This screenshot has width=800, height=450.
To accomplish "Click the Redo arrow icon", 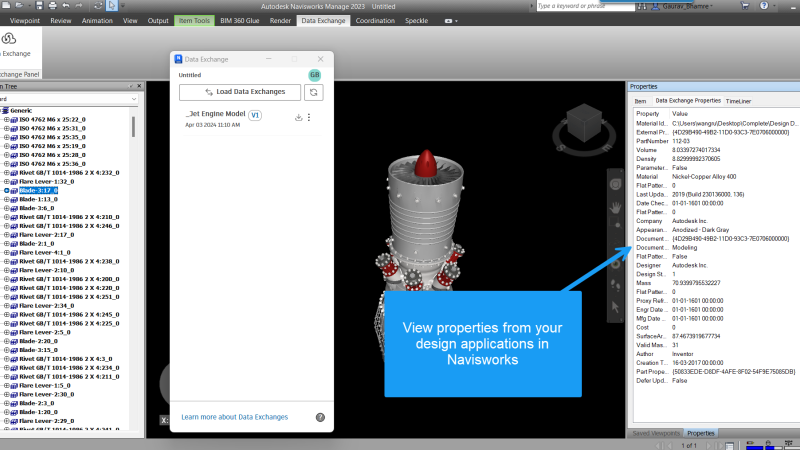I will (79, 6).
